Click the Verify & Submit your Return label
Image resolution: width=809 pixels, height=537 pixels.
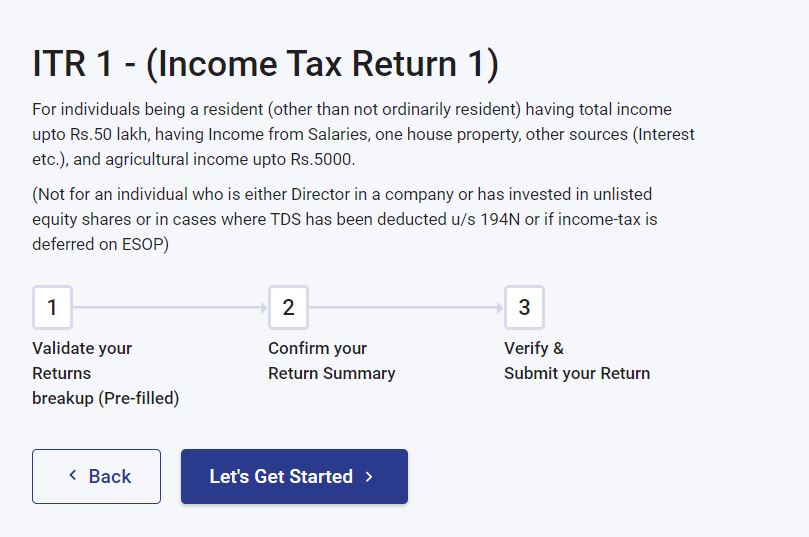coord(577,361)
